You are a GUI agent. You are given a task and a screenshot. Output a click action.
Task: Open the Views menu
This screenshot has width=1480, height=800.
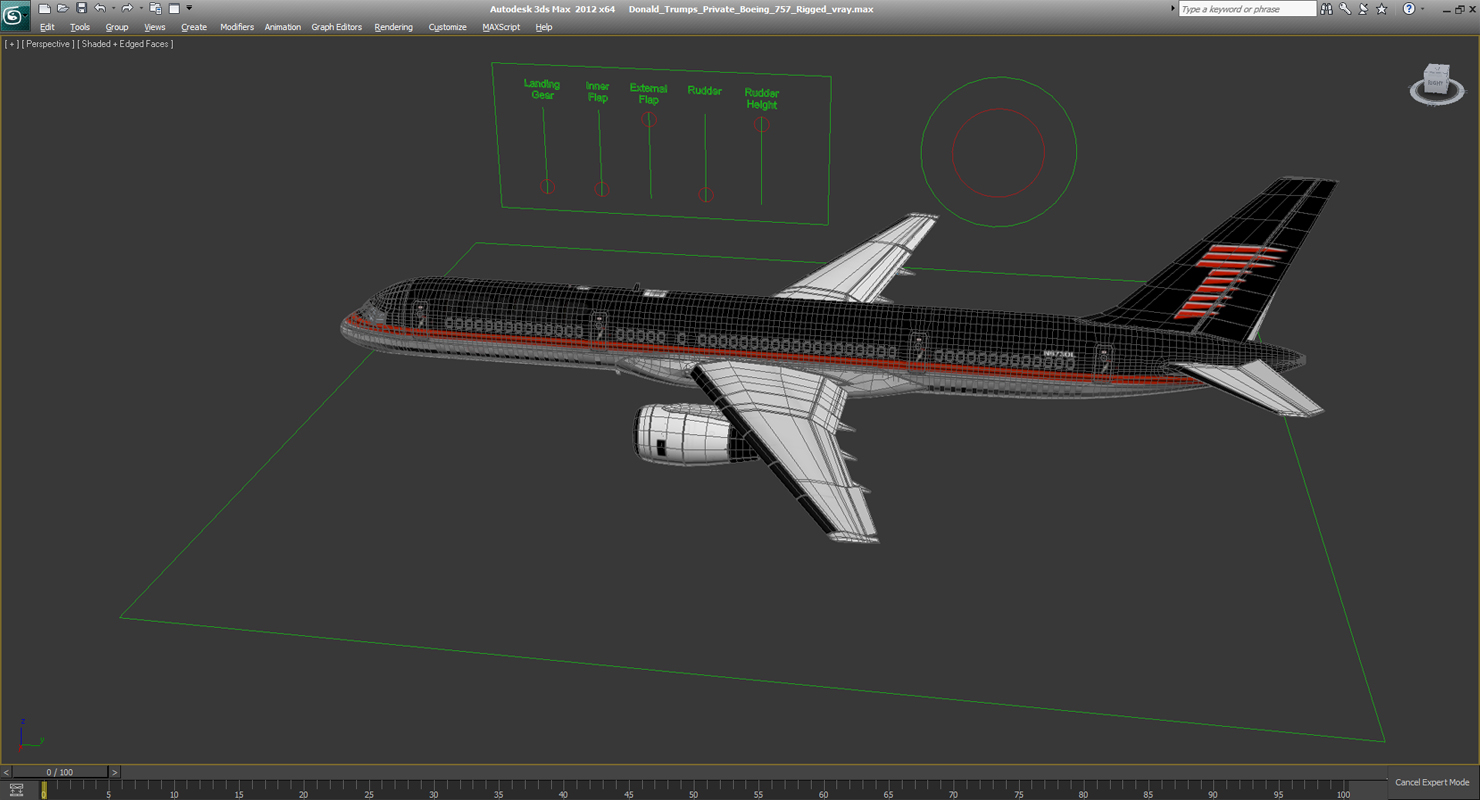click(155, 27)
